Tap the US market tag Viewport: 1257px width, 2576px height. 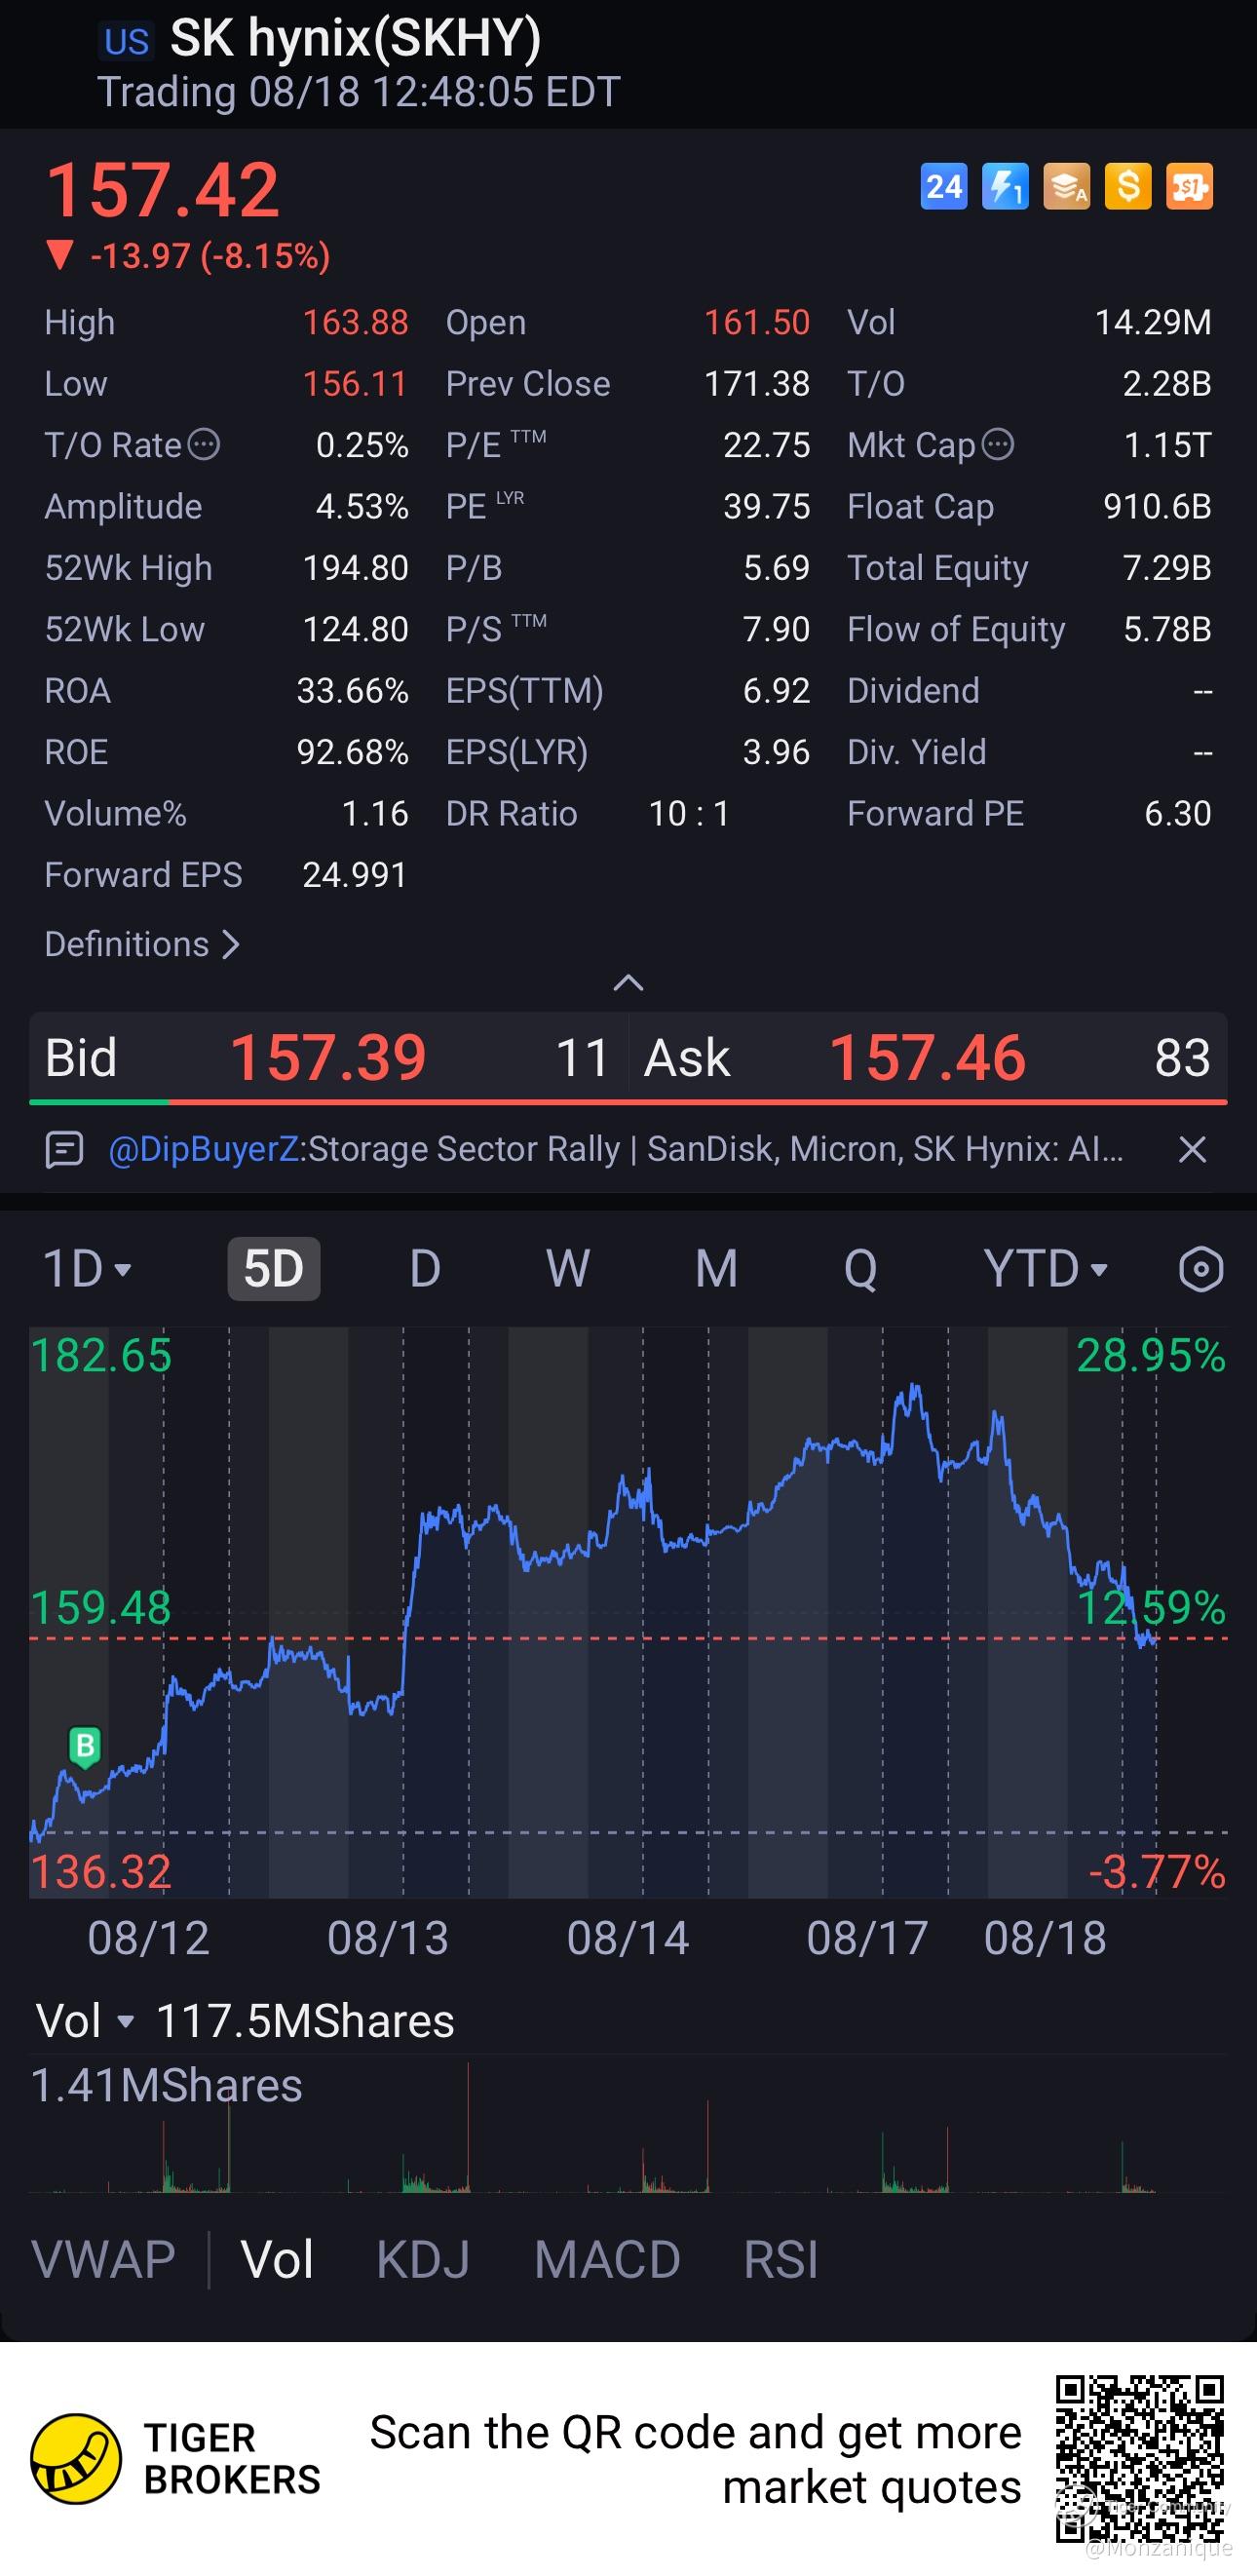[x=127, y=41]
